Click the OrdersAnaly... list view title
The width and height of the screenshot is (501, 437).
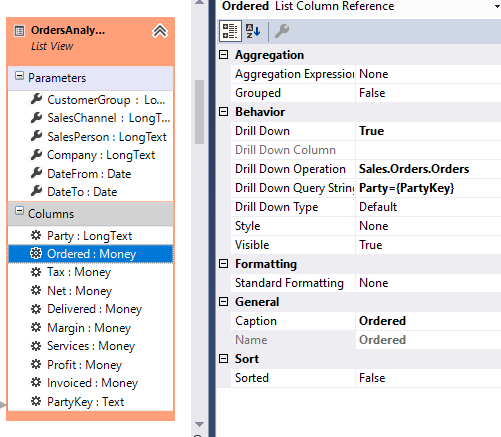(x=68, y=30)
